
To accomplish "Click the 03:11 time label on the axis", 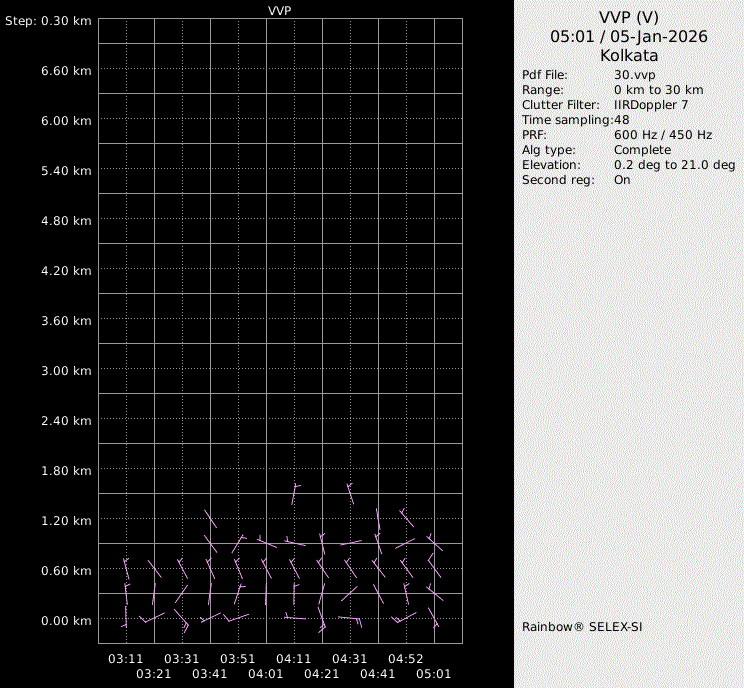I will click(x=126, y=660).
